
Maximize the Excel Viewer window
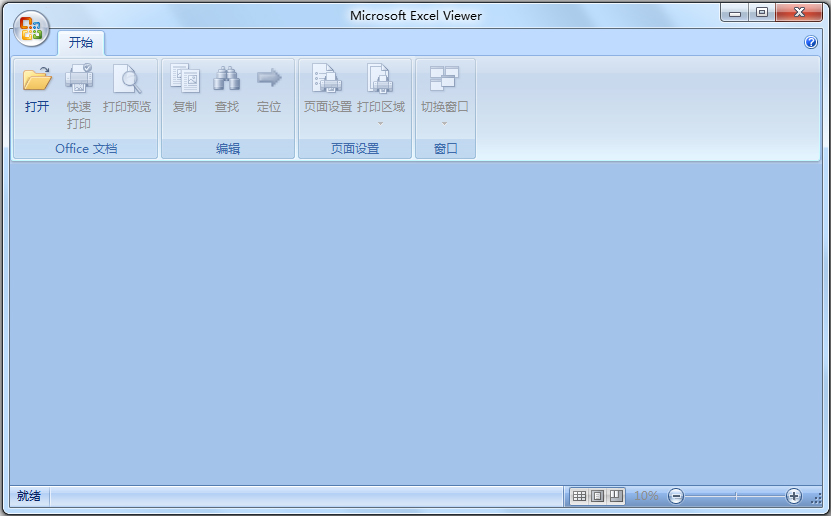click(762, 13)
